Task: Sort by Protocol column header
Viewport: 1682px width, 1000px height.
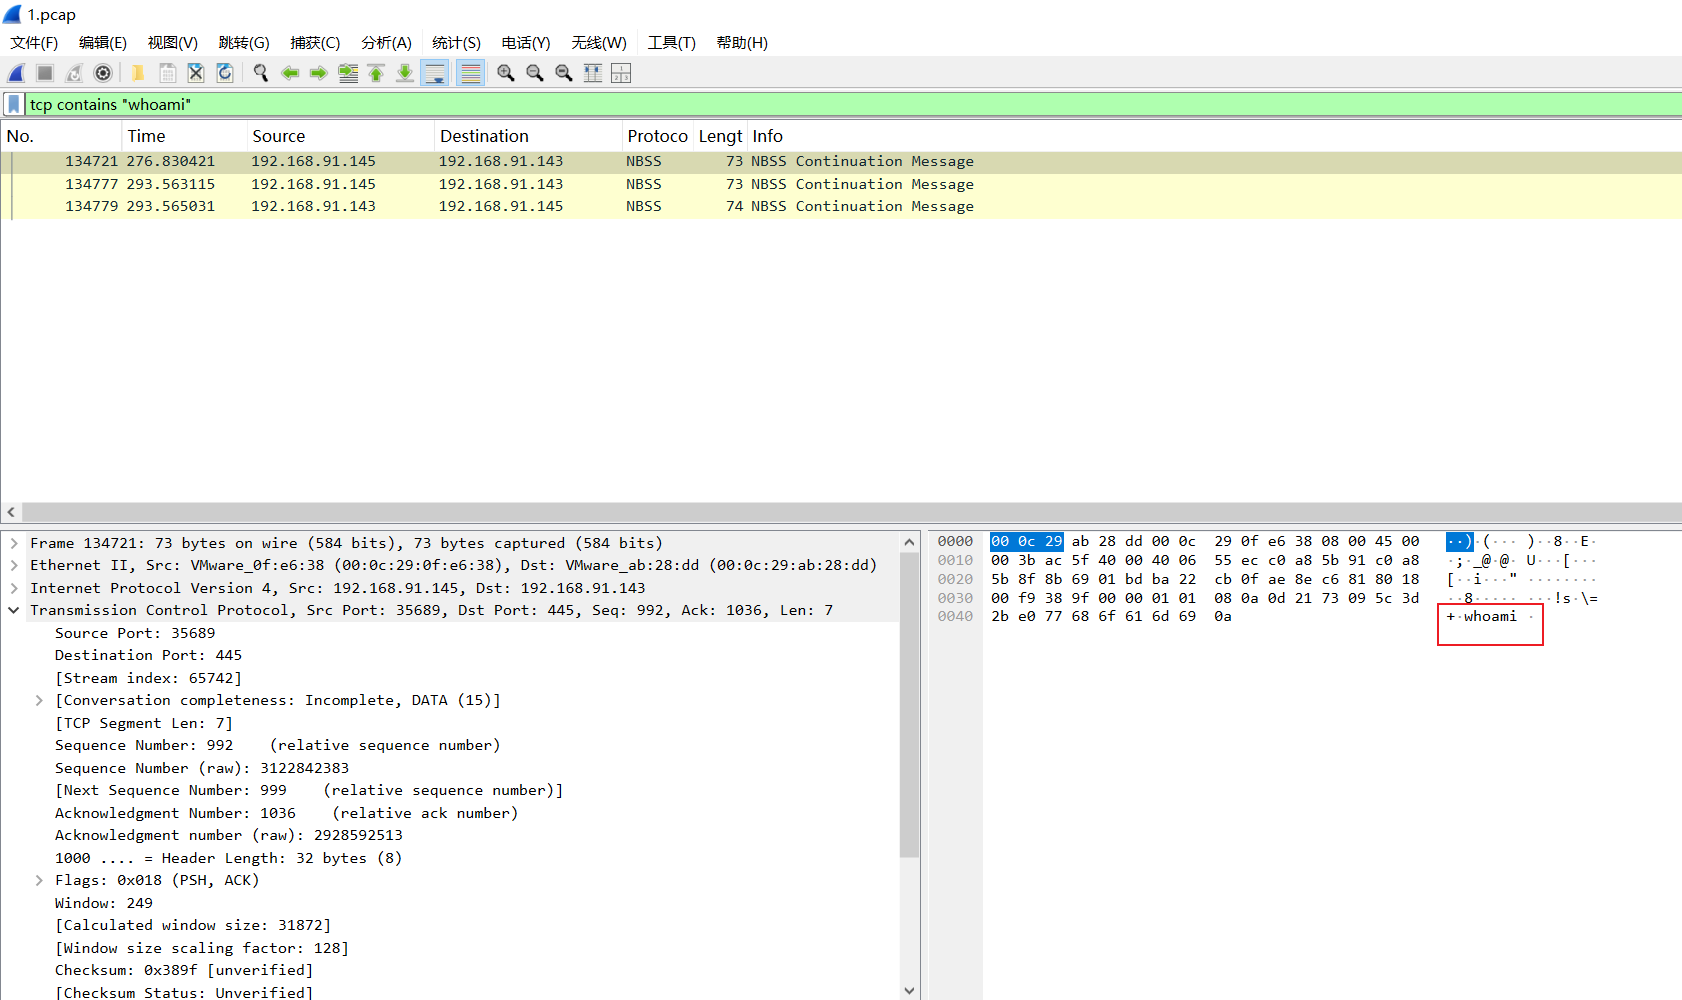Action: click(x=658, y=136)
